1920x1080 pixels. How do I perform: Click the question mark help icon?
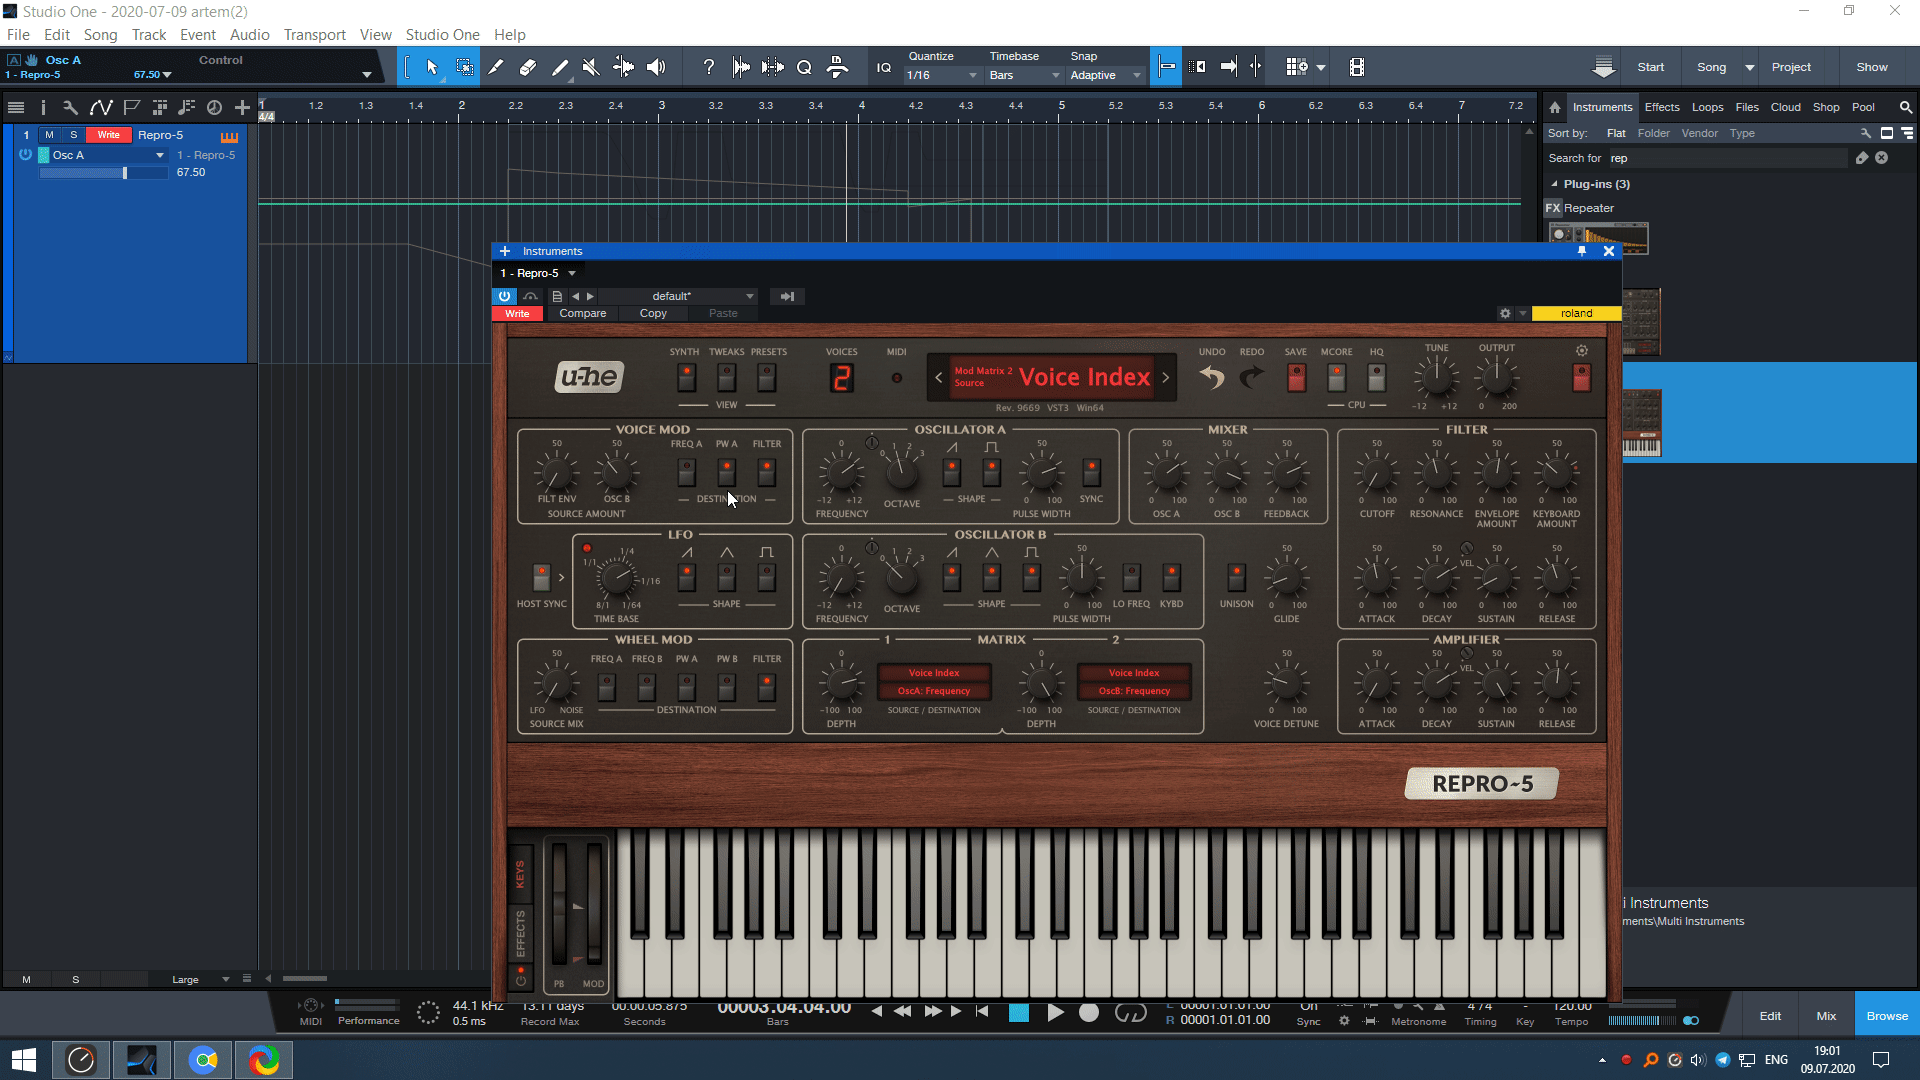[x=709, y=67]
